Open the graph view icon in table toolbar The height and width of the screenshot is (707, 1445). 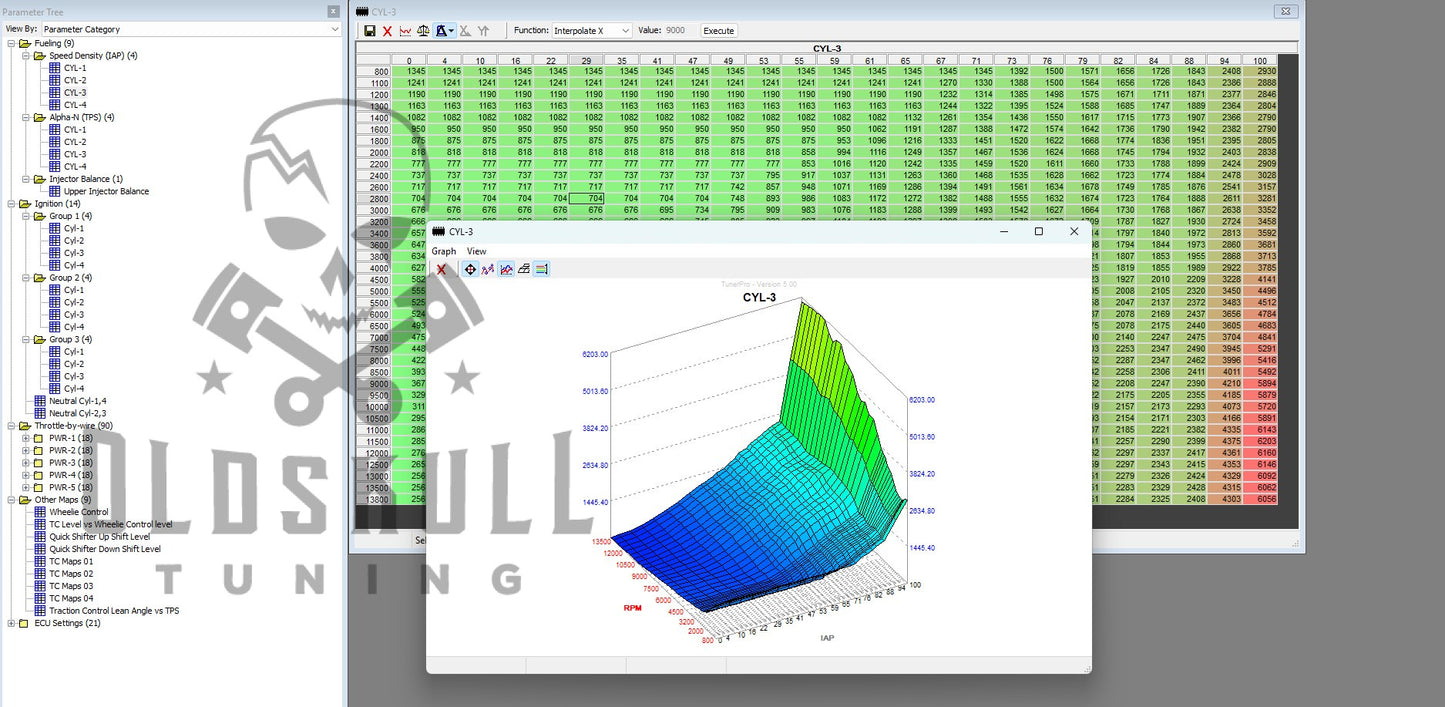point(405,31)
